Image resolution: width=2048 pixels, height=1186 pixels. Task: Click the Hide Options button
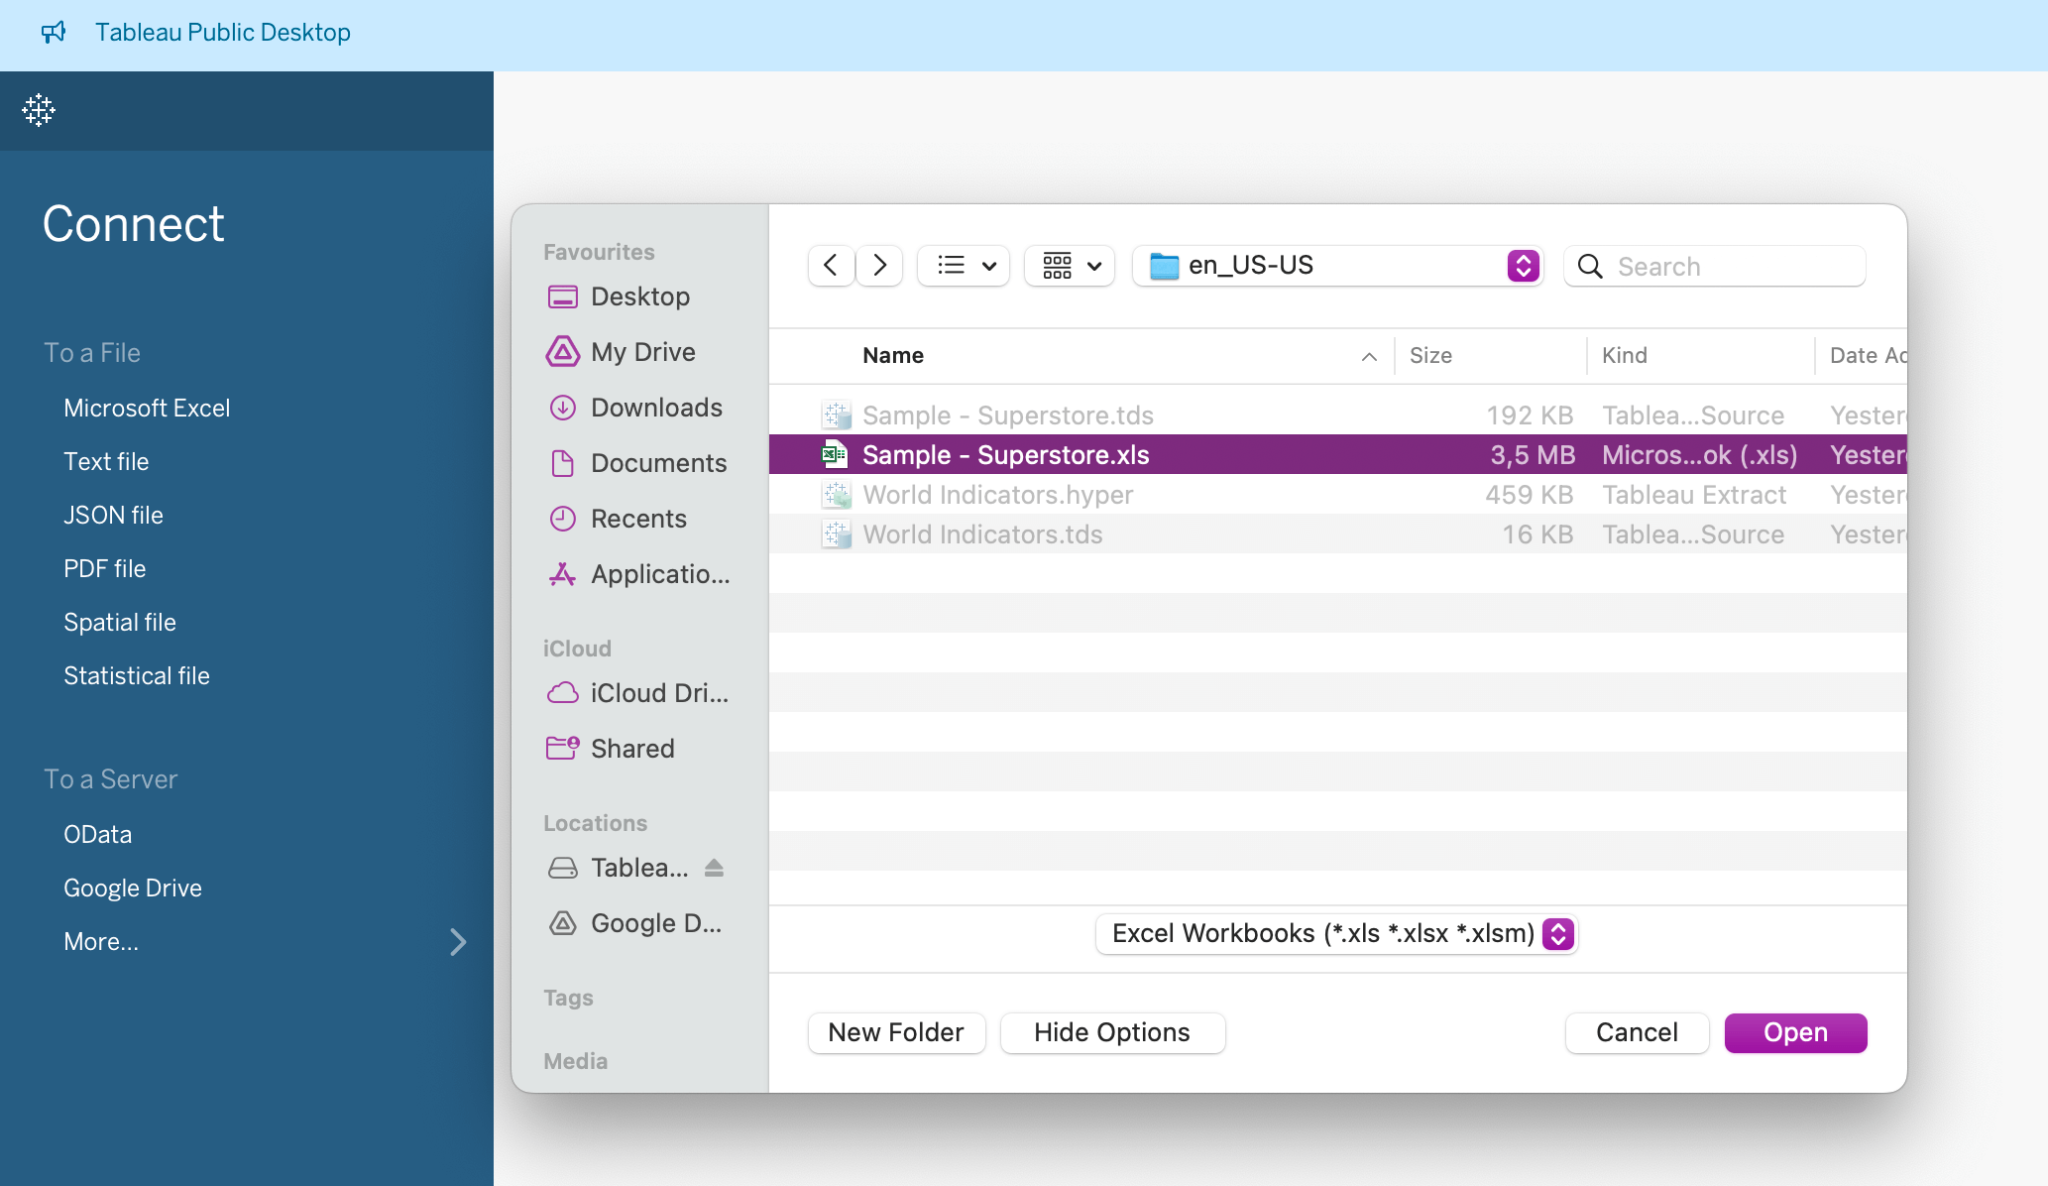point(1111,1033)
